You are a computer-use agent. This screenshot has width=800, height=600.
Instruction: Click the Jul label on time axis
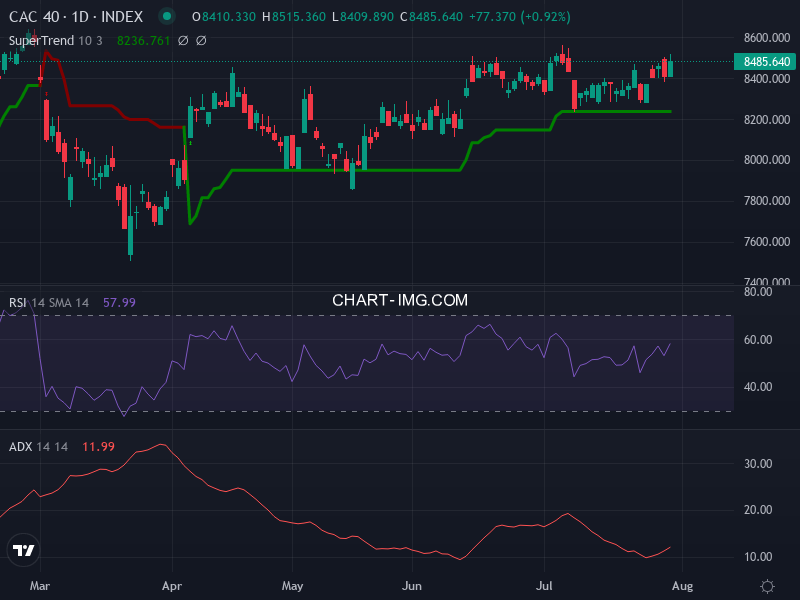(544, 586)
